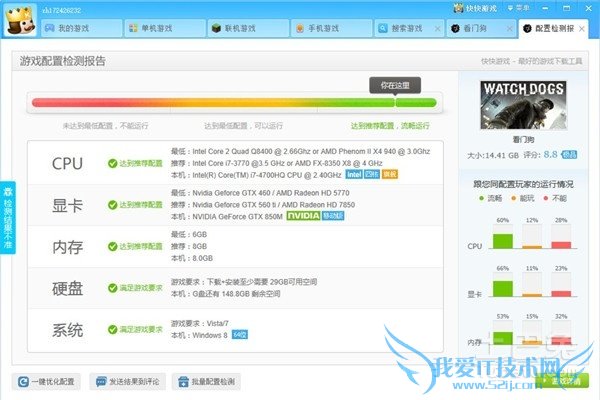
Task: Click the 你在这里 position marker
Action: (x=395, y=85)
